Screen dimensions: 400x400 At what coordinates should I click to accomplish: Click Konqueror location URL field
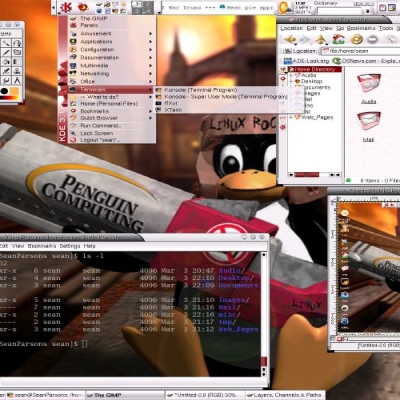point(361,51)
